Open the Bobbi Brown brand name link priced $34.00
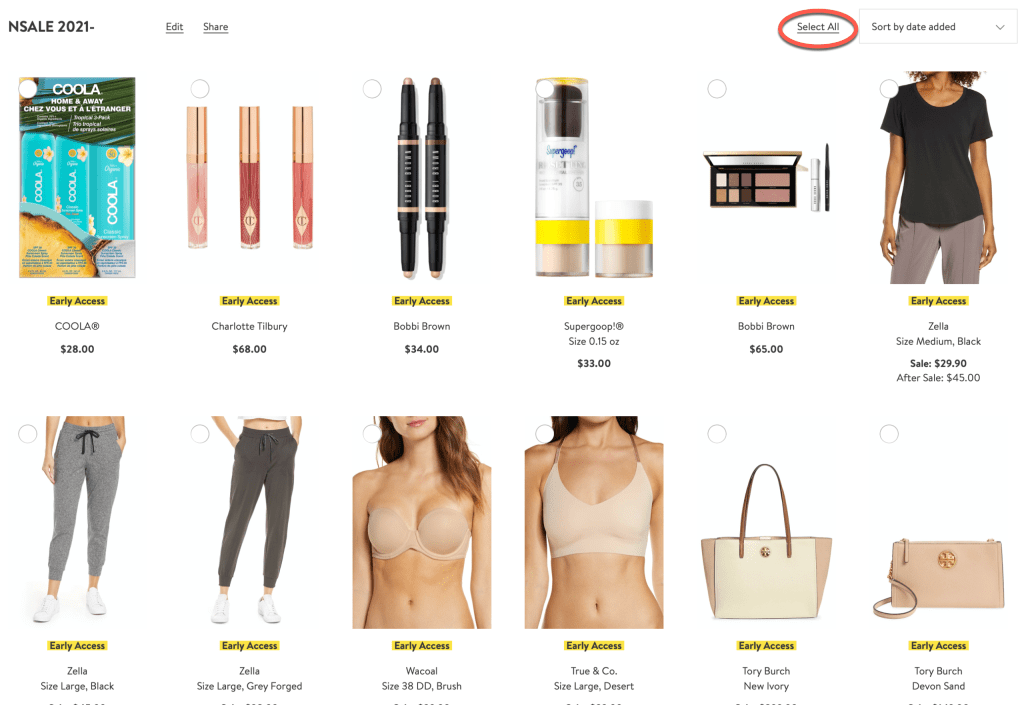This screenshot has height=705, width=1024. (422, 326)
